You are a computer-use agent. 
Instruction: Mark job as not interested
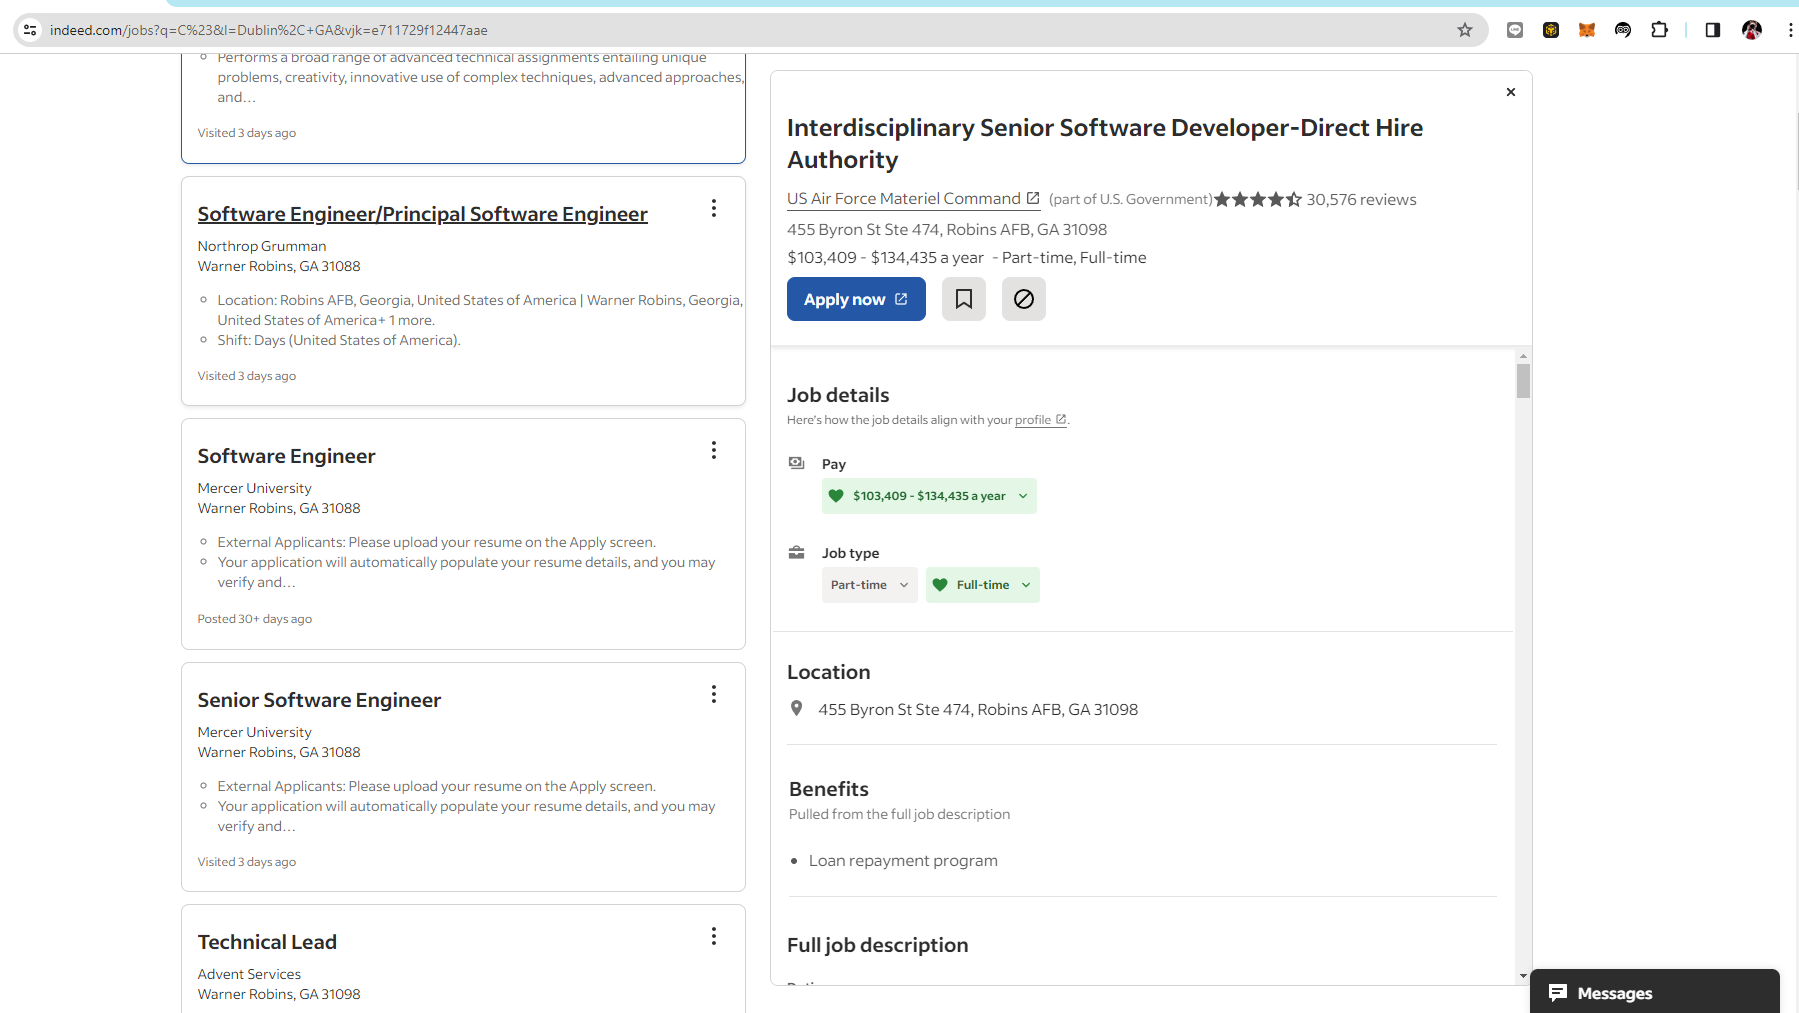click(x=1024, y=299)
